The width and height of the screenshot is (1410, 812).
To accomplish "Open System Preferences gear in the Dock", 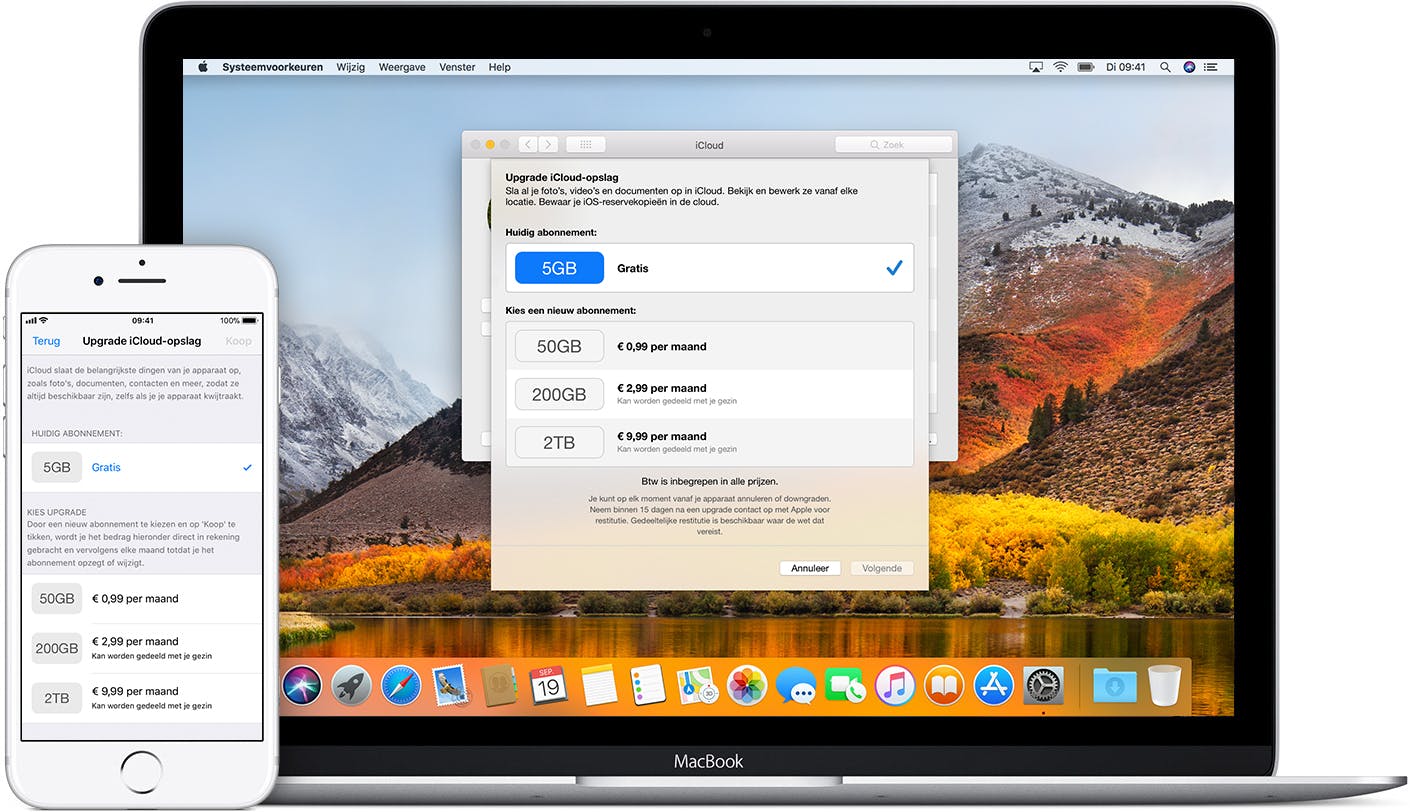I will click(1043, 686).
